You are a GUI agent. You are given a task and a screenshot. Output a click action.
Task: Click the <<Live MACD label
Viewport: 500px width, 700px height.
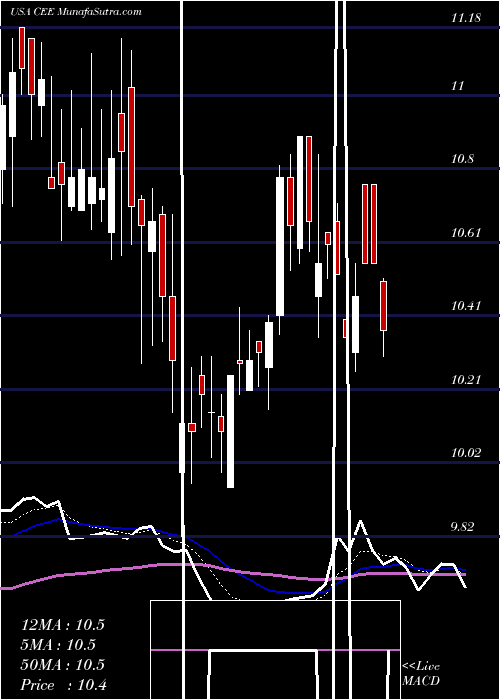421,674
